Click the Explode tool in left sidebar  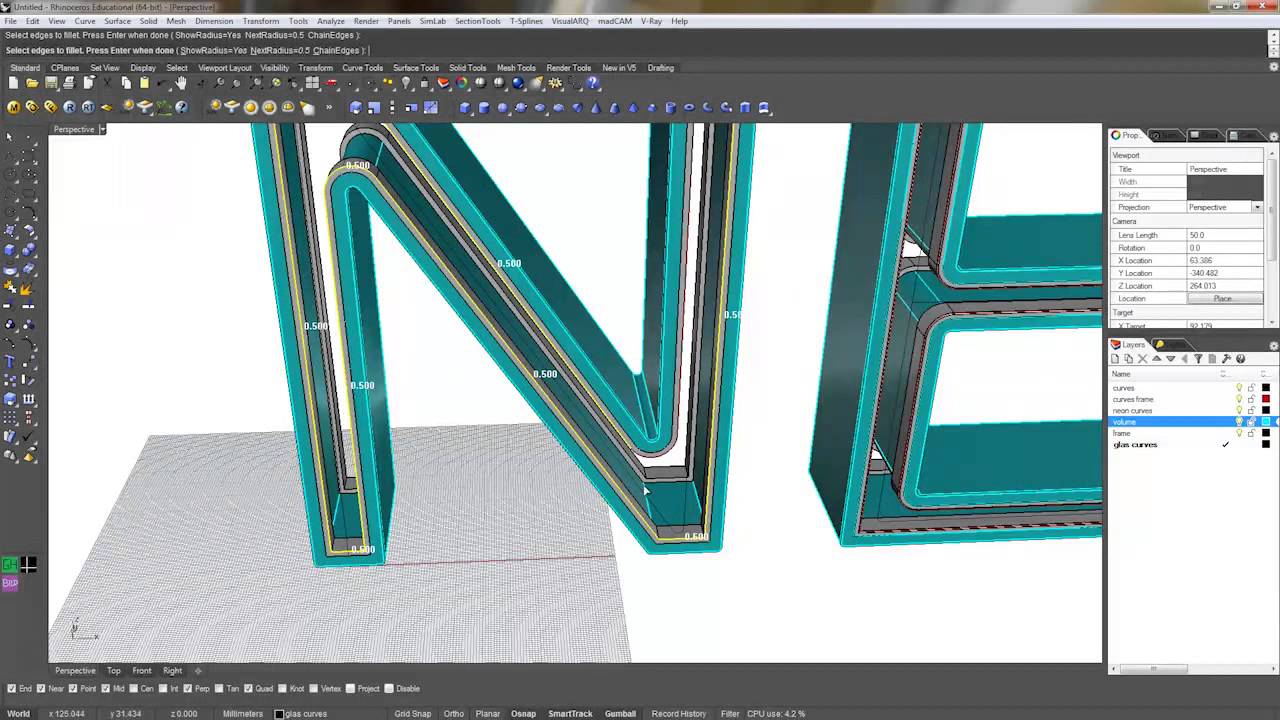pyautogui.click(x=27, y=289)
